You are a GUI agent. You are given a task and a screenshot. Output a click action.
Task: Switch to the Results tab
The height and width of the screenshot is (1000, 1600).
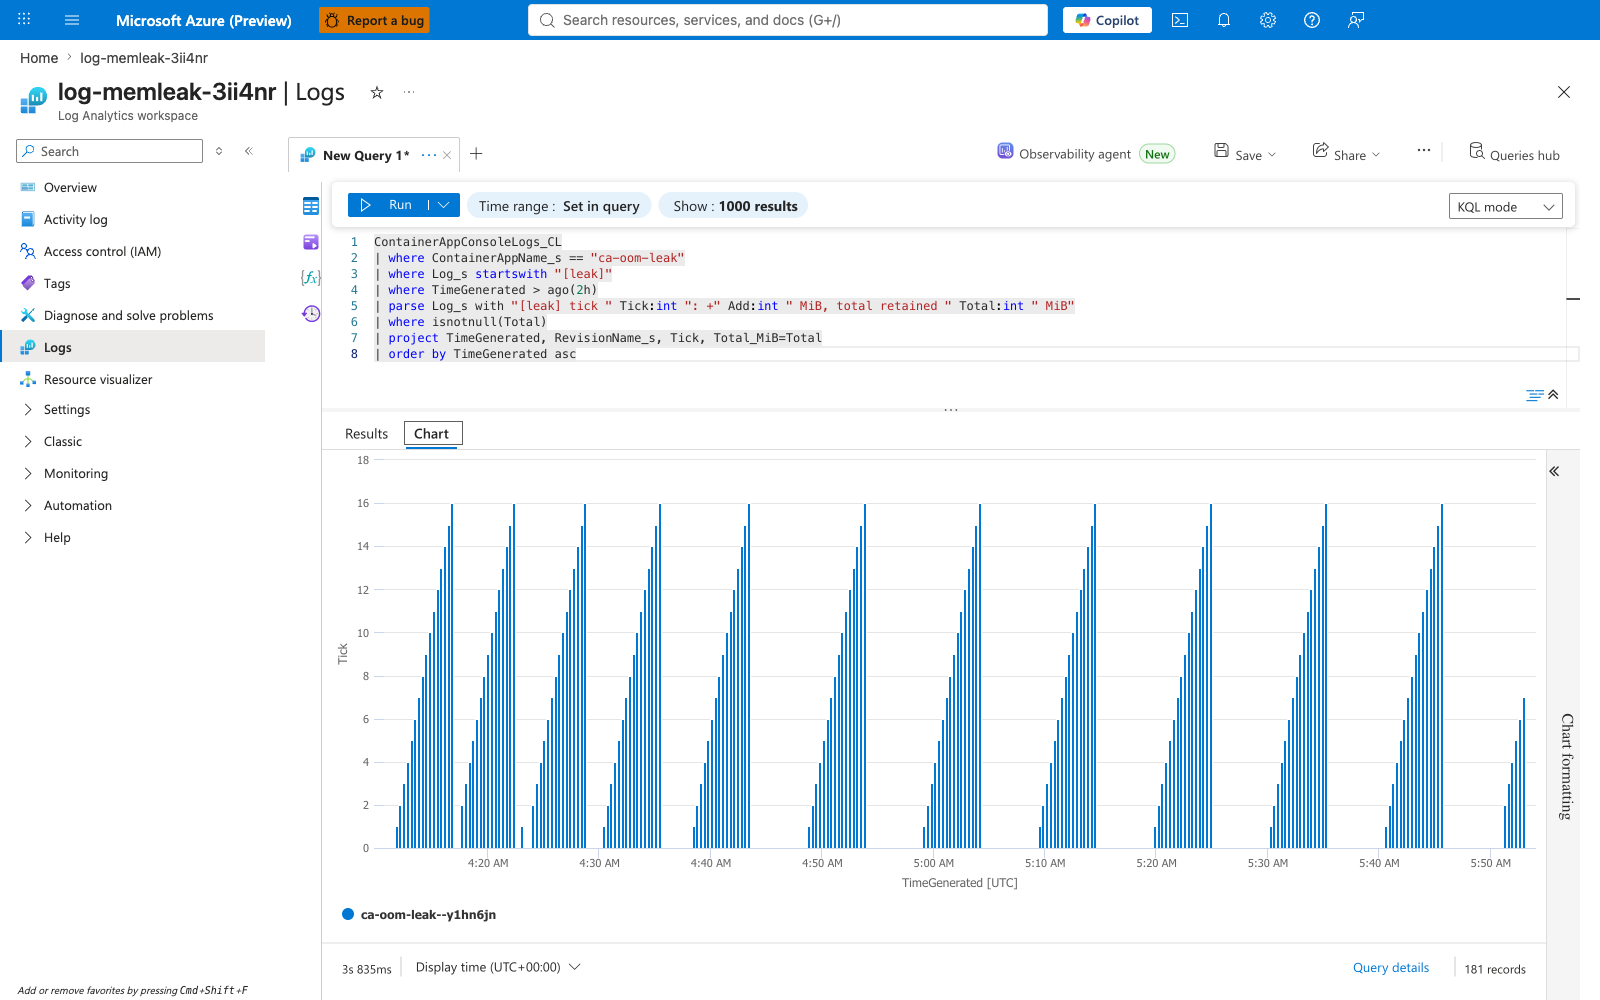[366, 434]
